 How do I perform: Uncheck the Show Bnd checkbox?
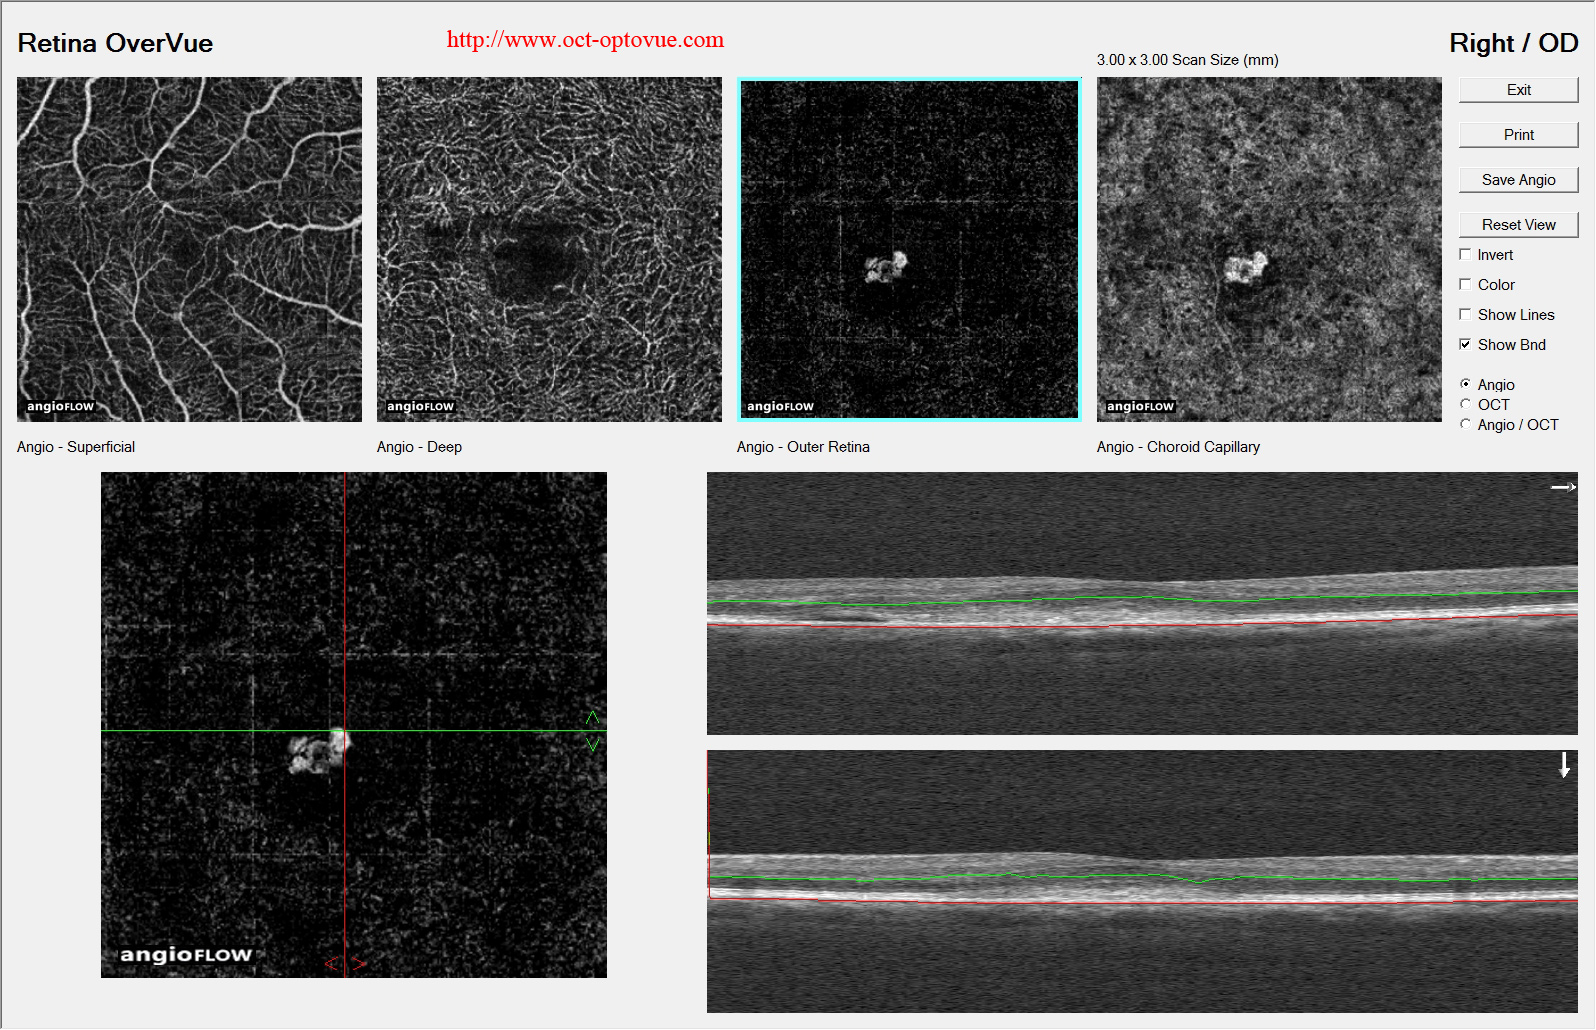(x=1465, y=345)
